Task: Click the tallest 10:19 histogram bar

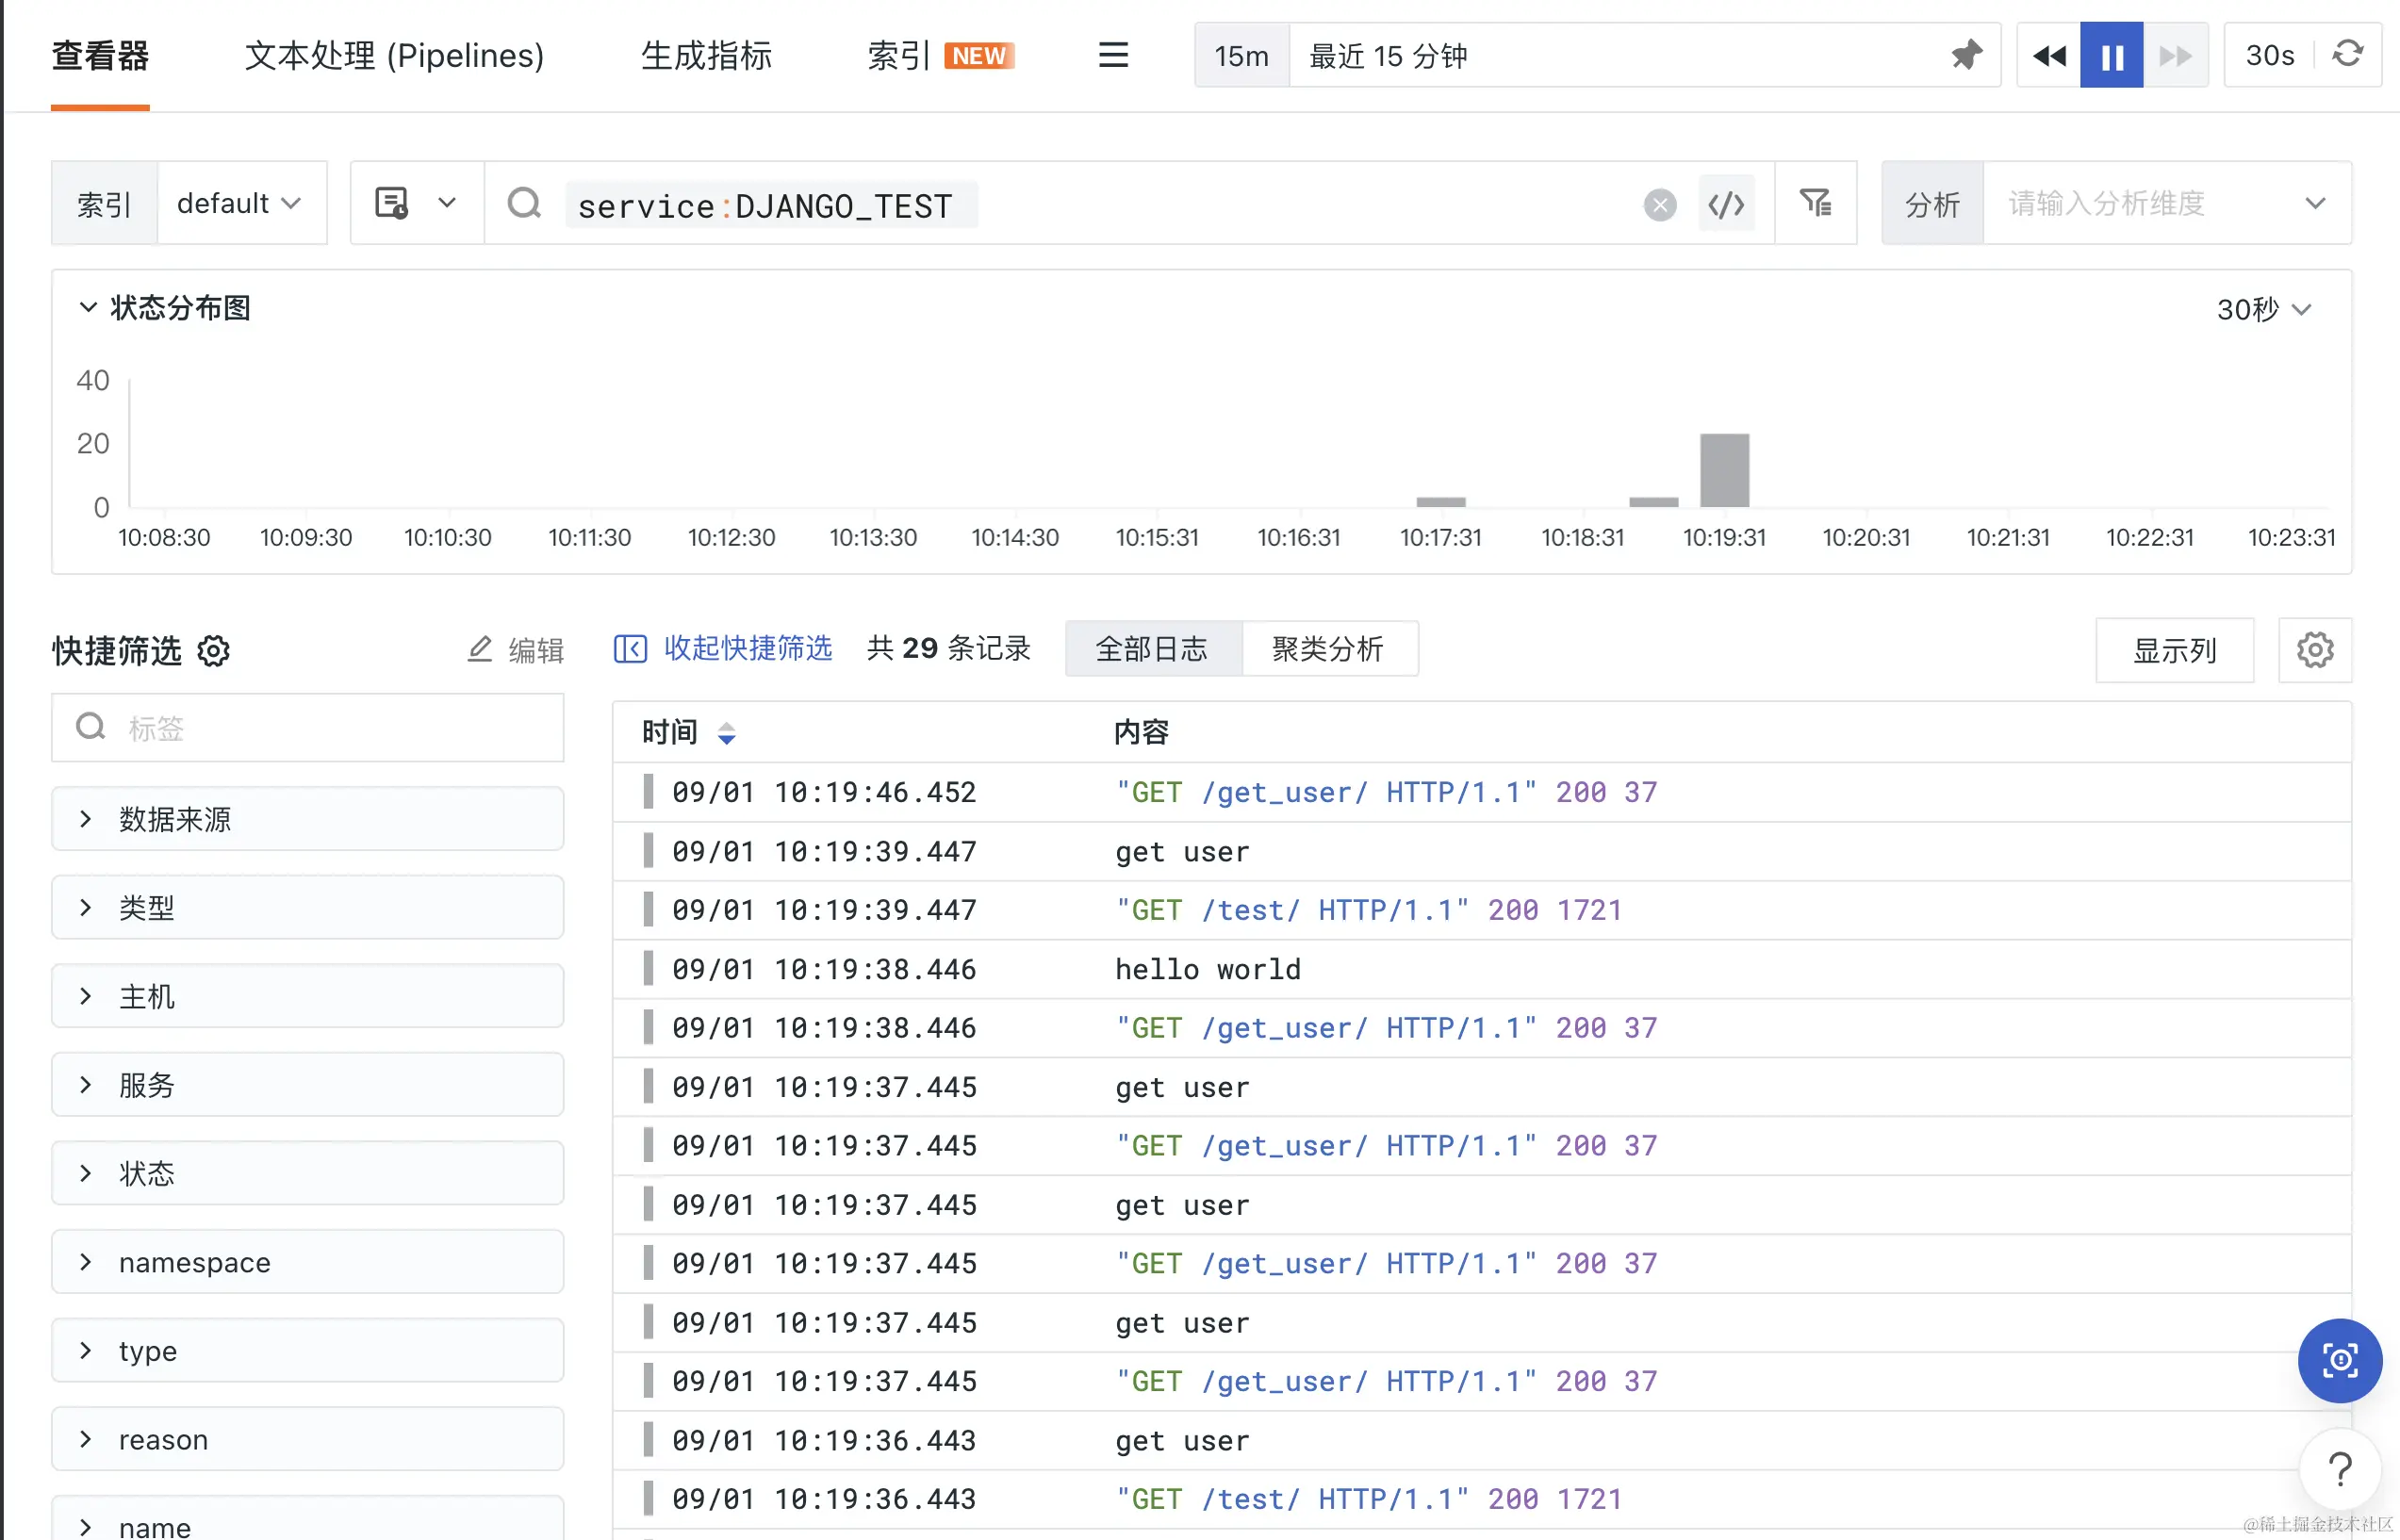Action: (1725, 470)
